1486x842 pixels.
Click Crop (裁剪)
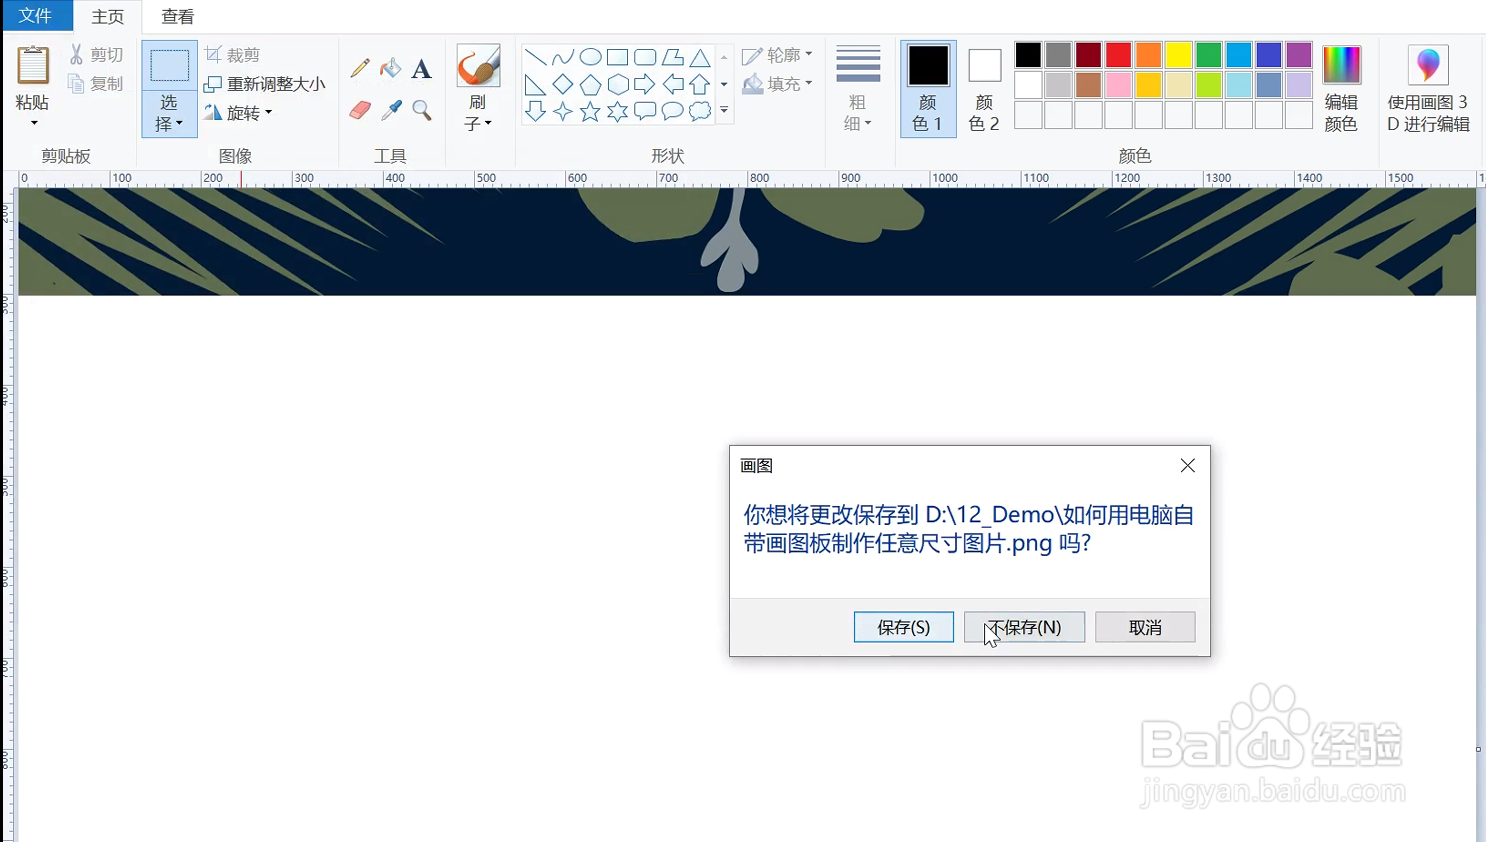click(233, 55)
